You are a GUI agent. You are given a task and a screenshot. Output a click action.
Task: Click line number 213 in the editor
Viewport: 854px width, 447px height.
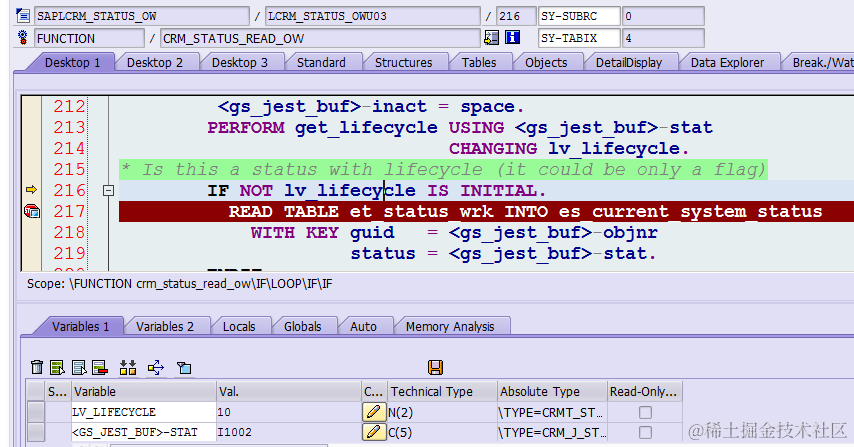click(69, 127)
